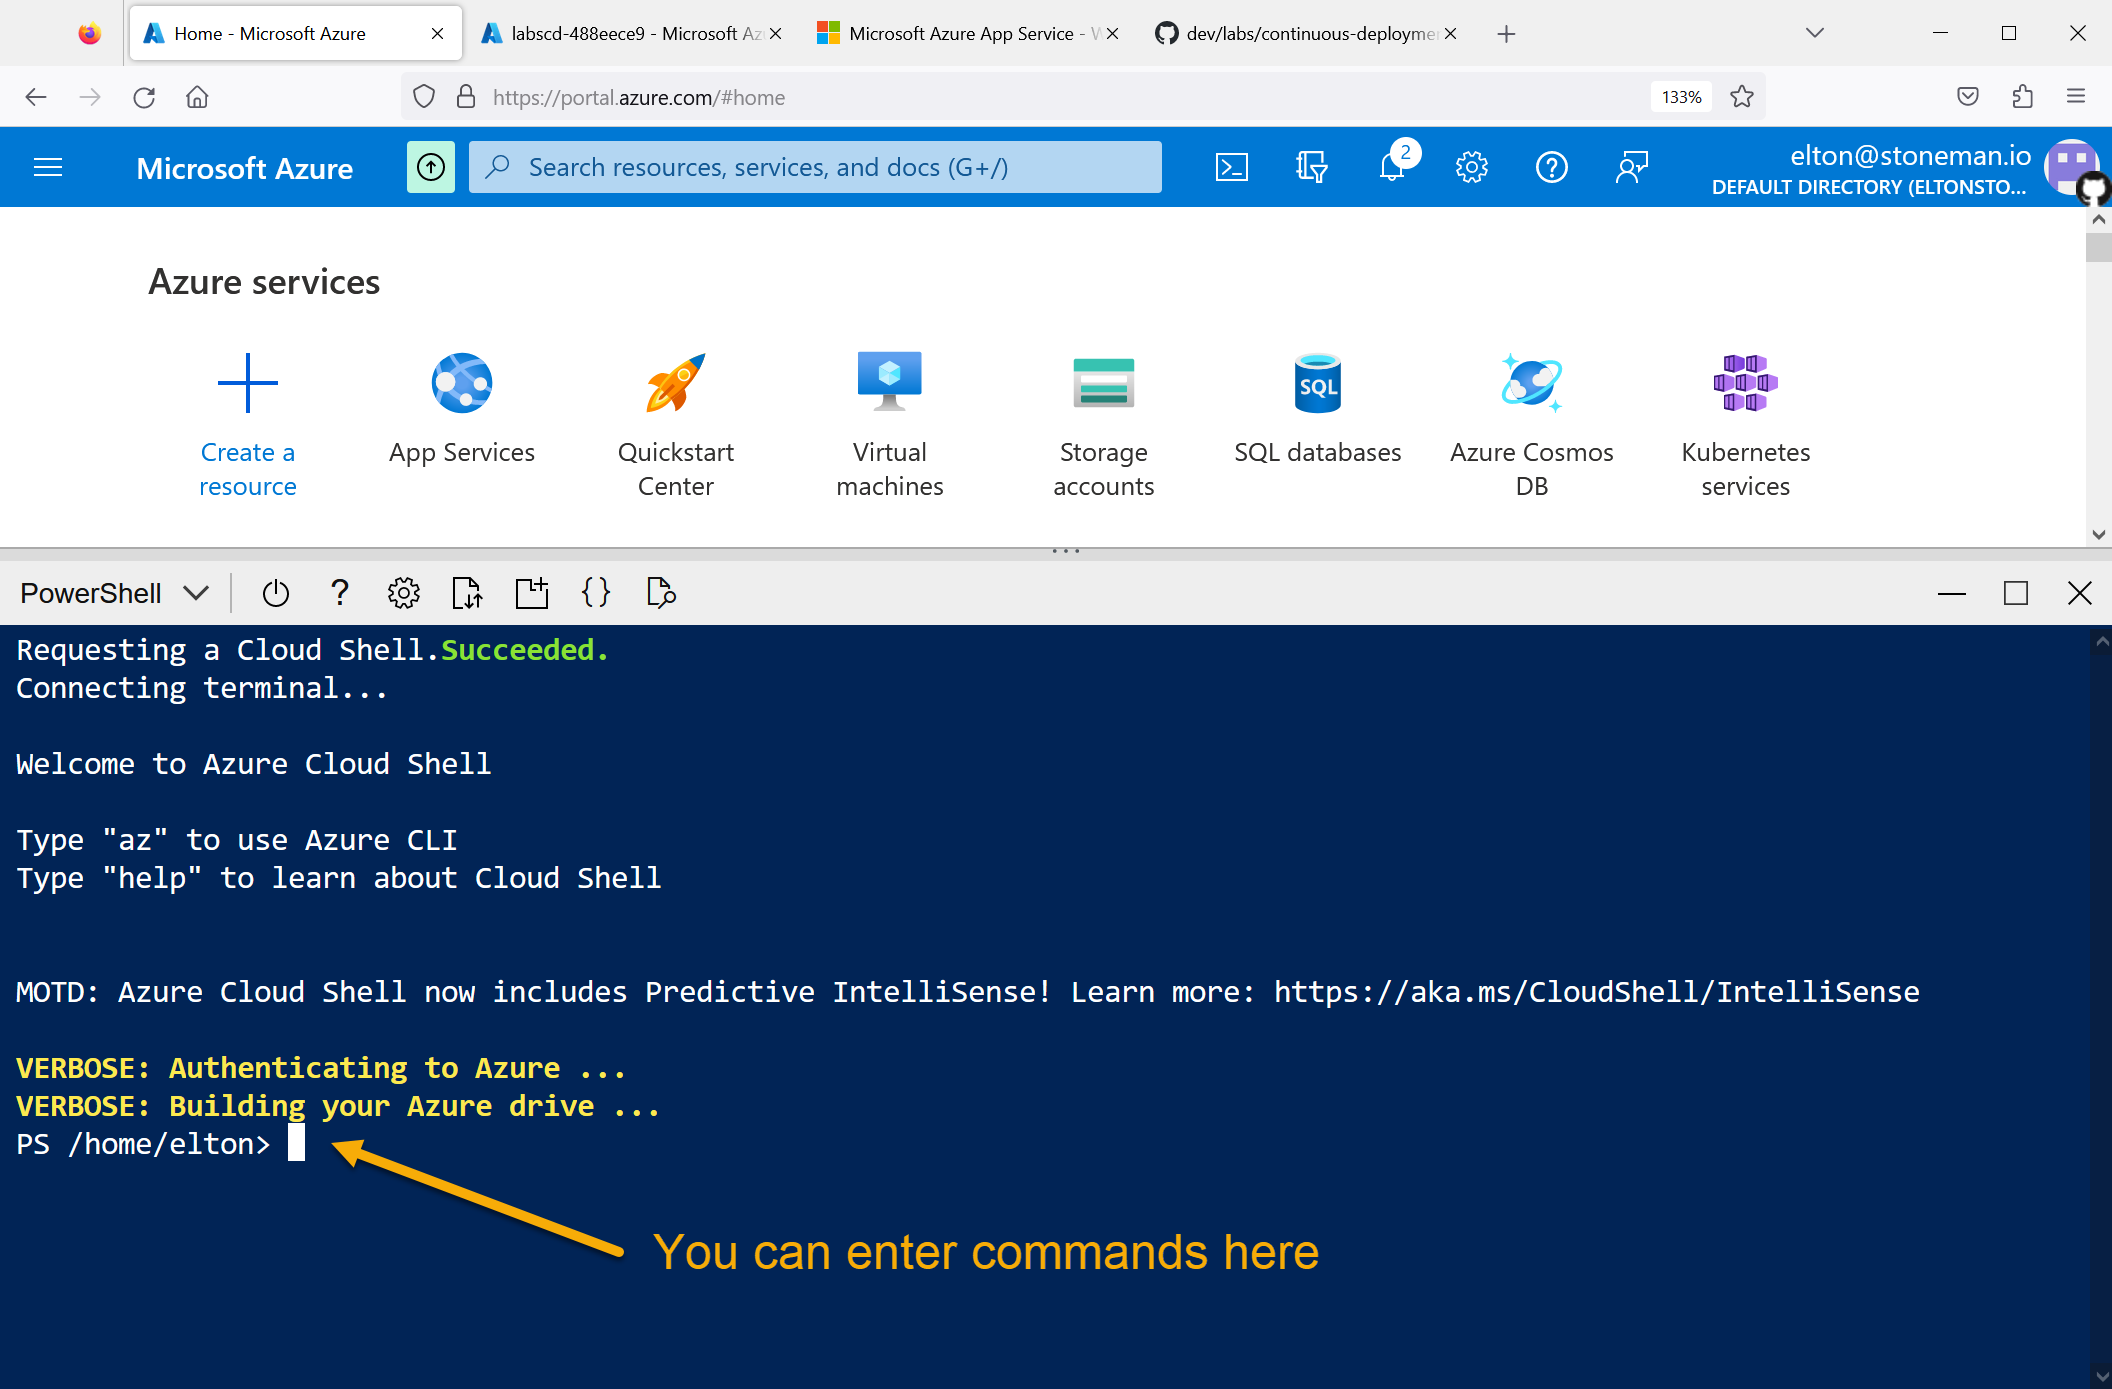This screenshot has width=2112, height=1389.
Task: Click the padlock site info icon
Action: pos(466,97)
